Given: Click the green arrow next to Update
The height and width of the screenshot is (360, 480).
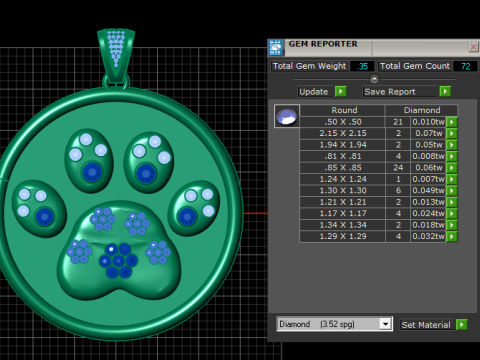Looking at the screenshot, I should (341, 91).
